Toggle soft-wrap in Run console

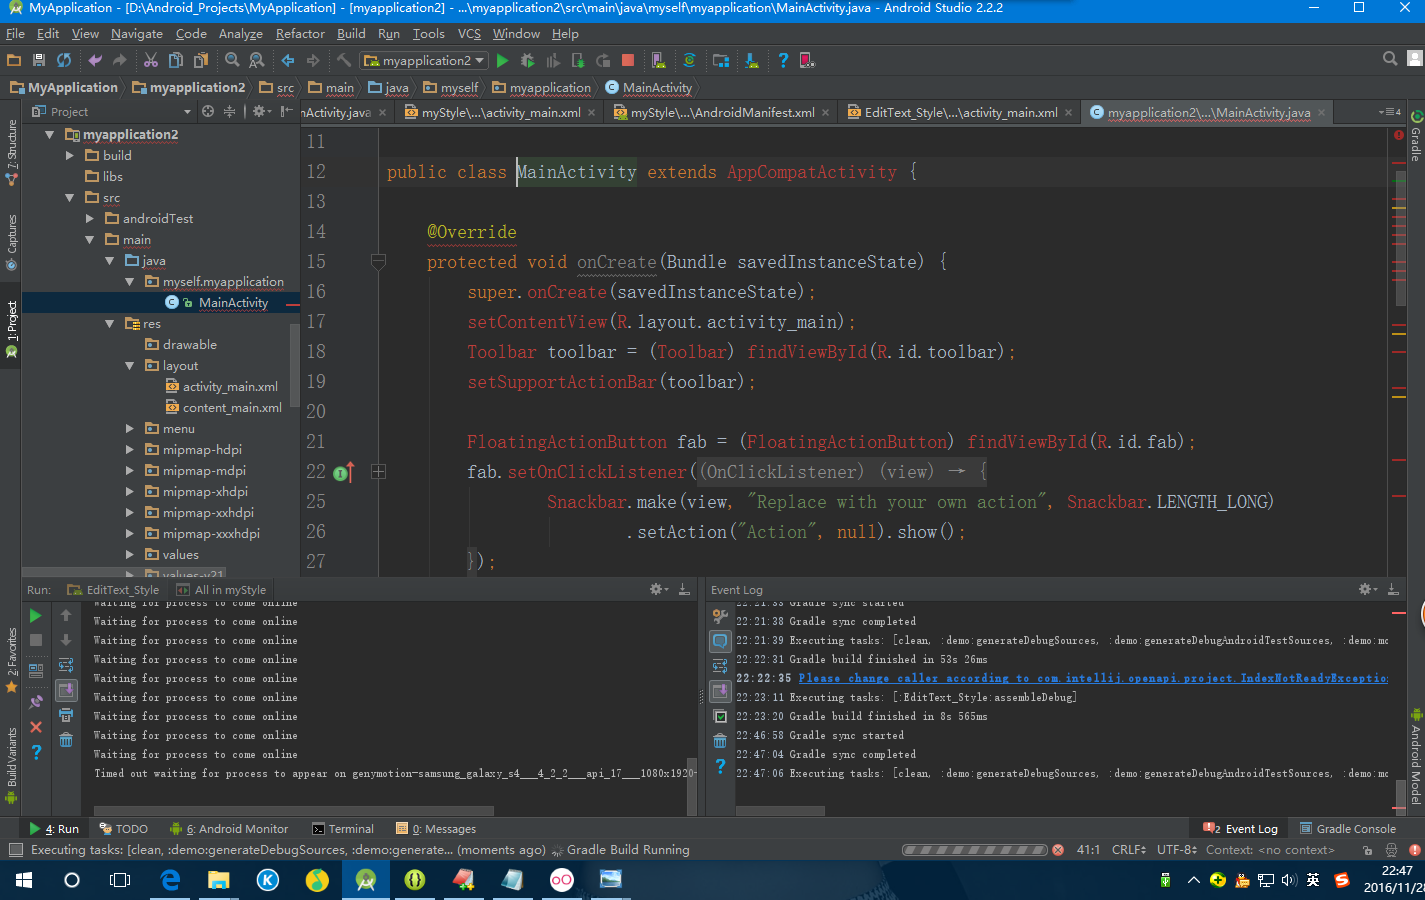66,665
